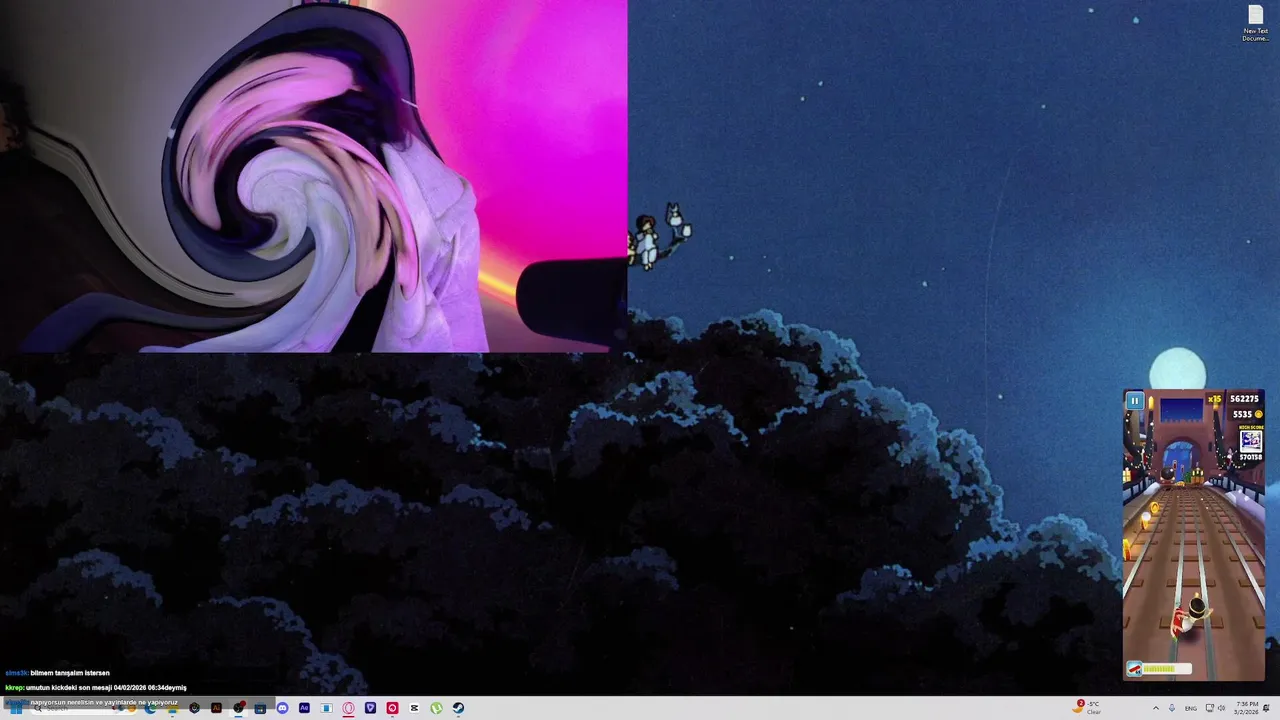
Task: Open CapCut from the taskbar
Action: pos(414,708)
